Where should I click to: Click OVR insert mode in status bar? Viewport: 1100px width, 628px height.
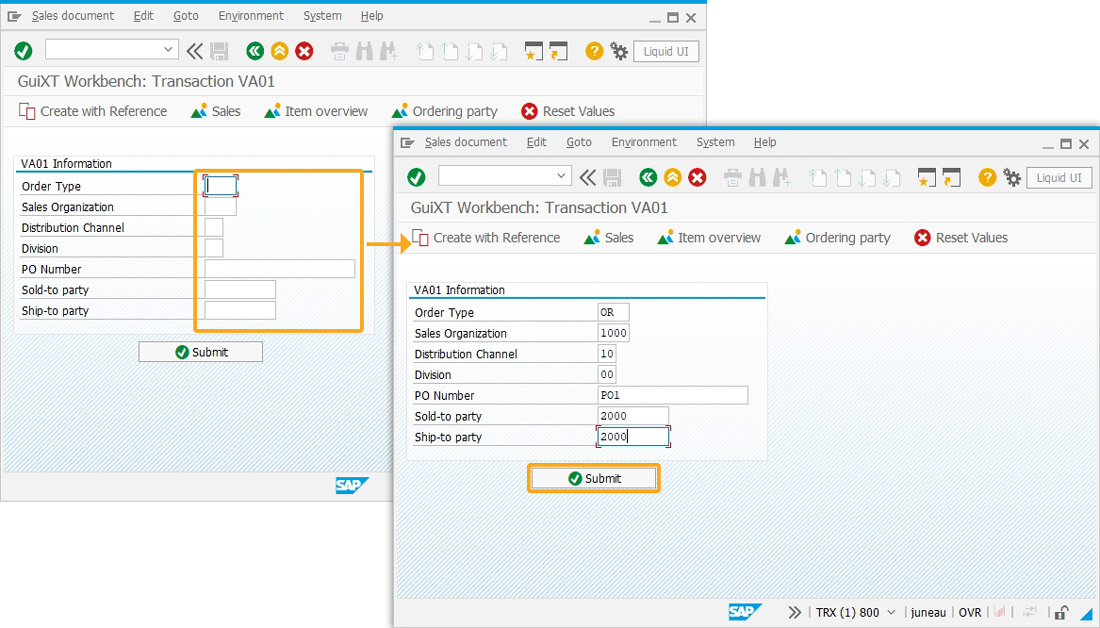click(x=970, y=613)
